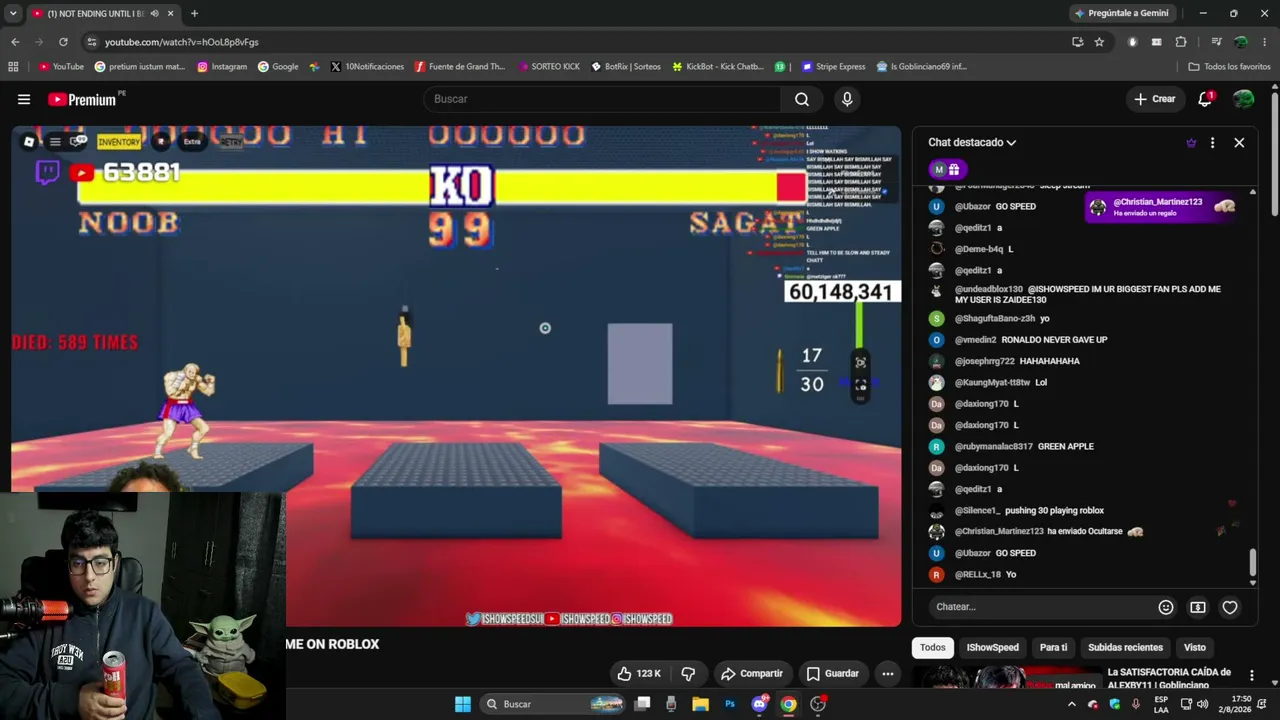Open the YouTube account avatar menu
Image resolution: width=1280 pixels, height=720 pixels.
tap(1243, 99)
